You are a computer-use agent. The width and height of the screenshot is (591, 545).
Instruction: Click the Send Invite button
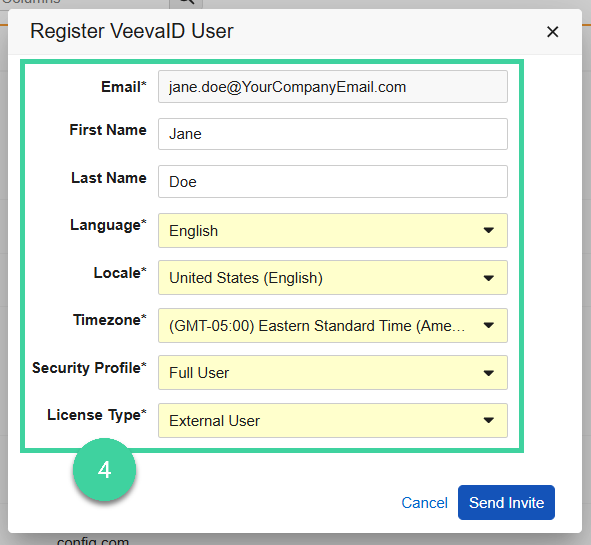[x=506, y=502]
